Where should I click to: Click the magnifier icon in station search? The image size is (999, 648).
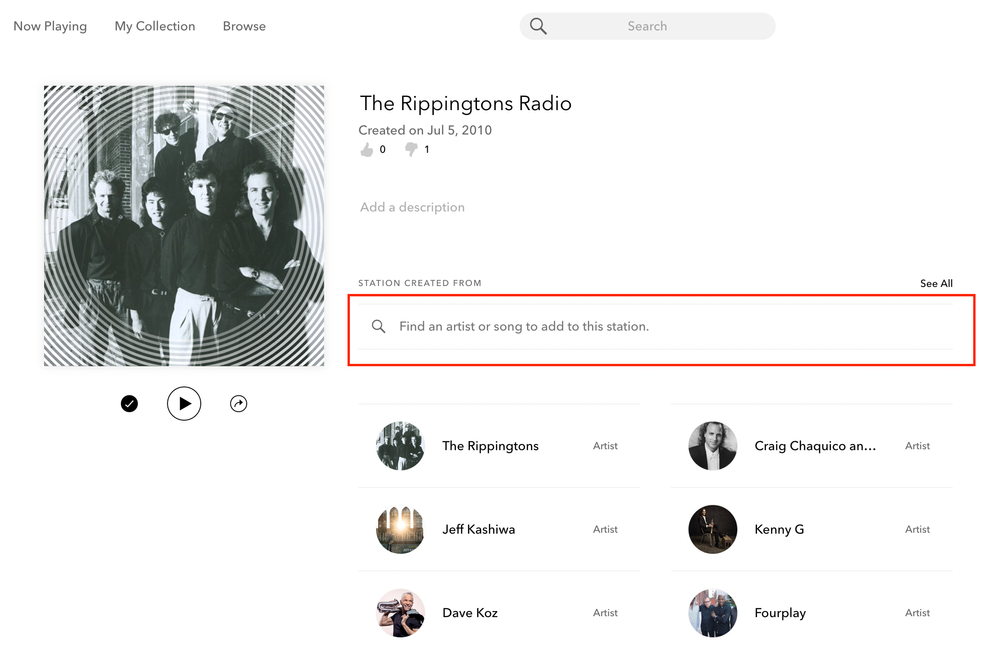tap(379, 327)
